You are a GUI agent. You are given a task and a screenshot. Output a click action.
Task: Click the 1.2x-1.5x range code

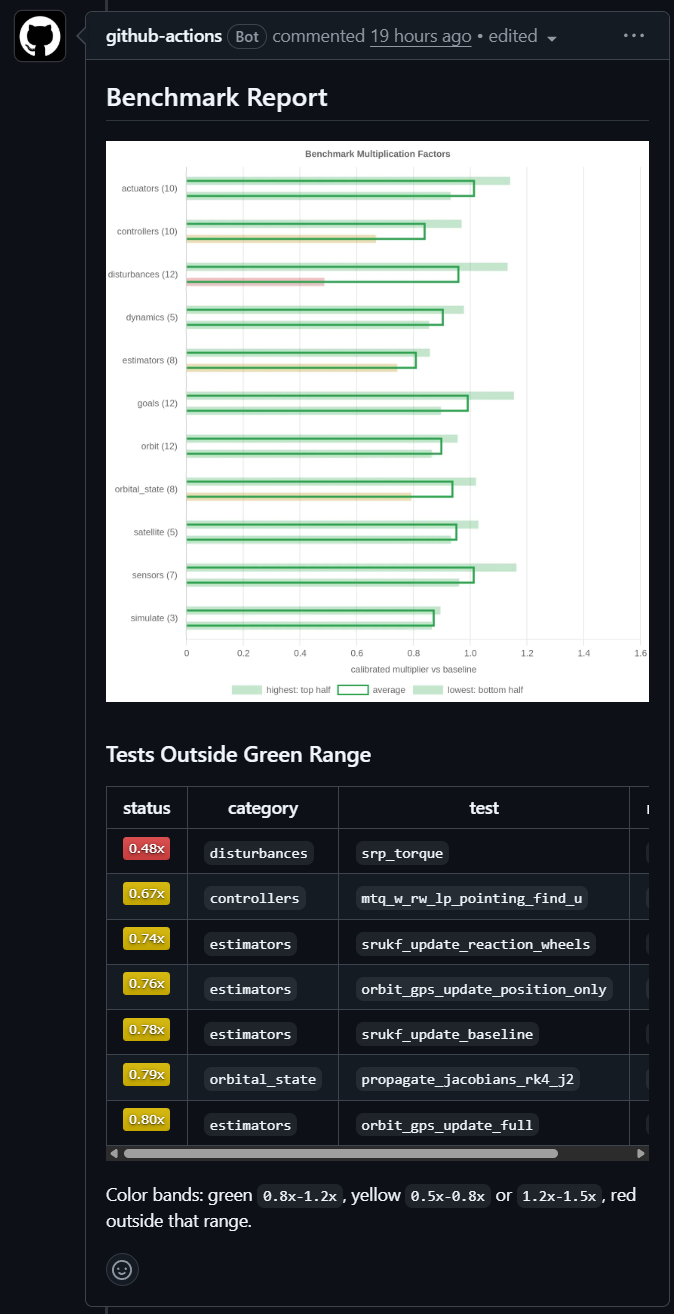pyautogui.click(x=561, y=1196)
